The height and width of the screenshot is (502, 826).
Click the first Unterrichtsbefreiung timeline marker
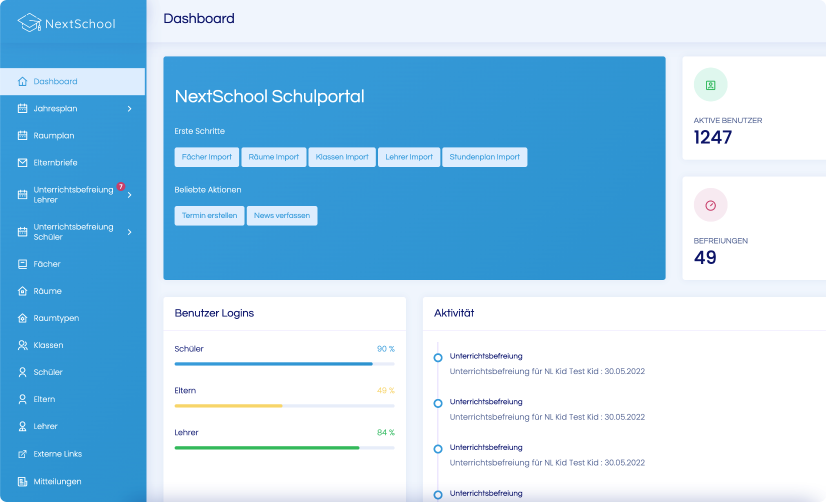click(438, 357)
